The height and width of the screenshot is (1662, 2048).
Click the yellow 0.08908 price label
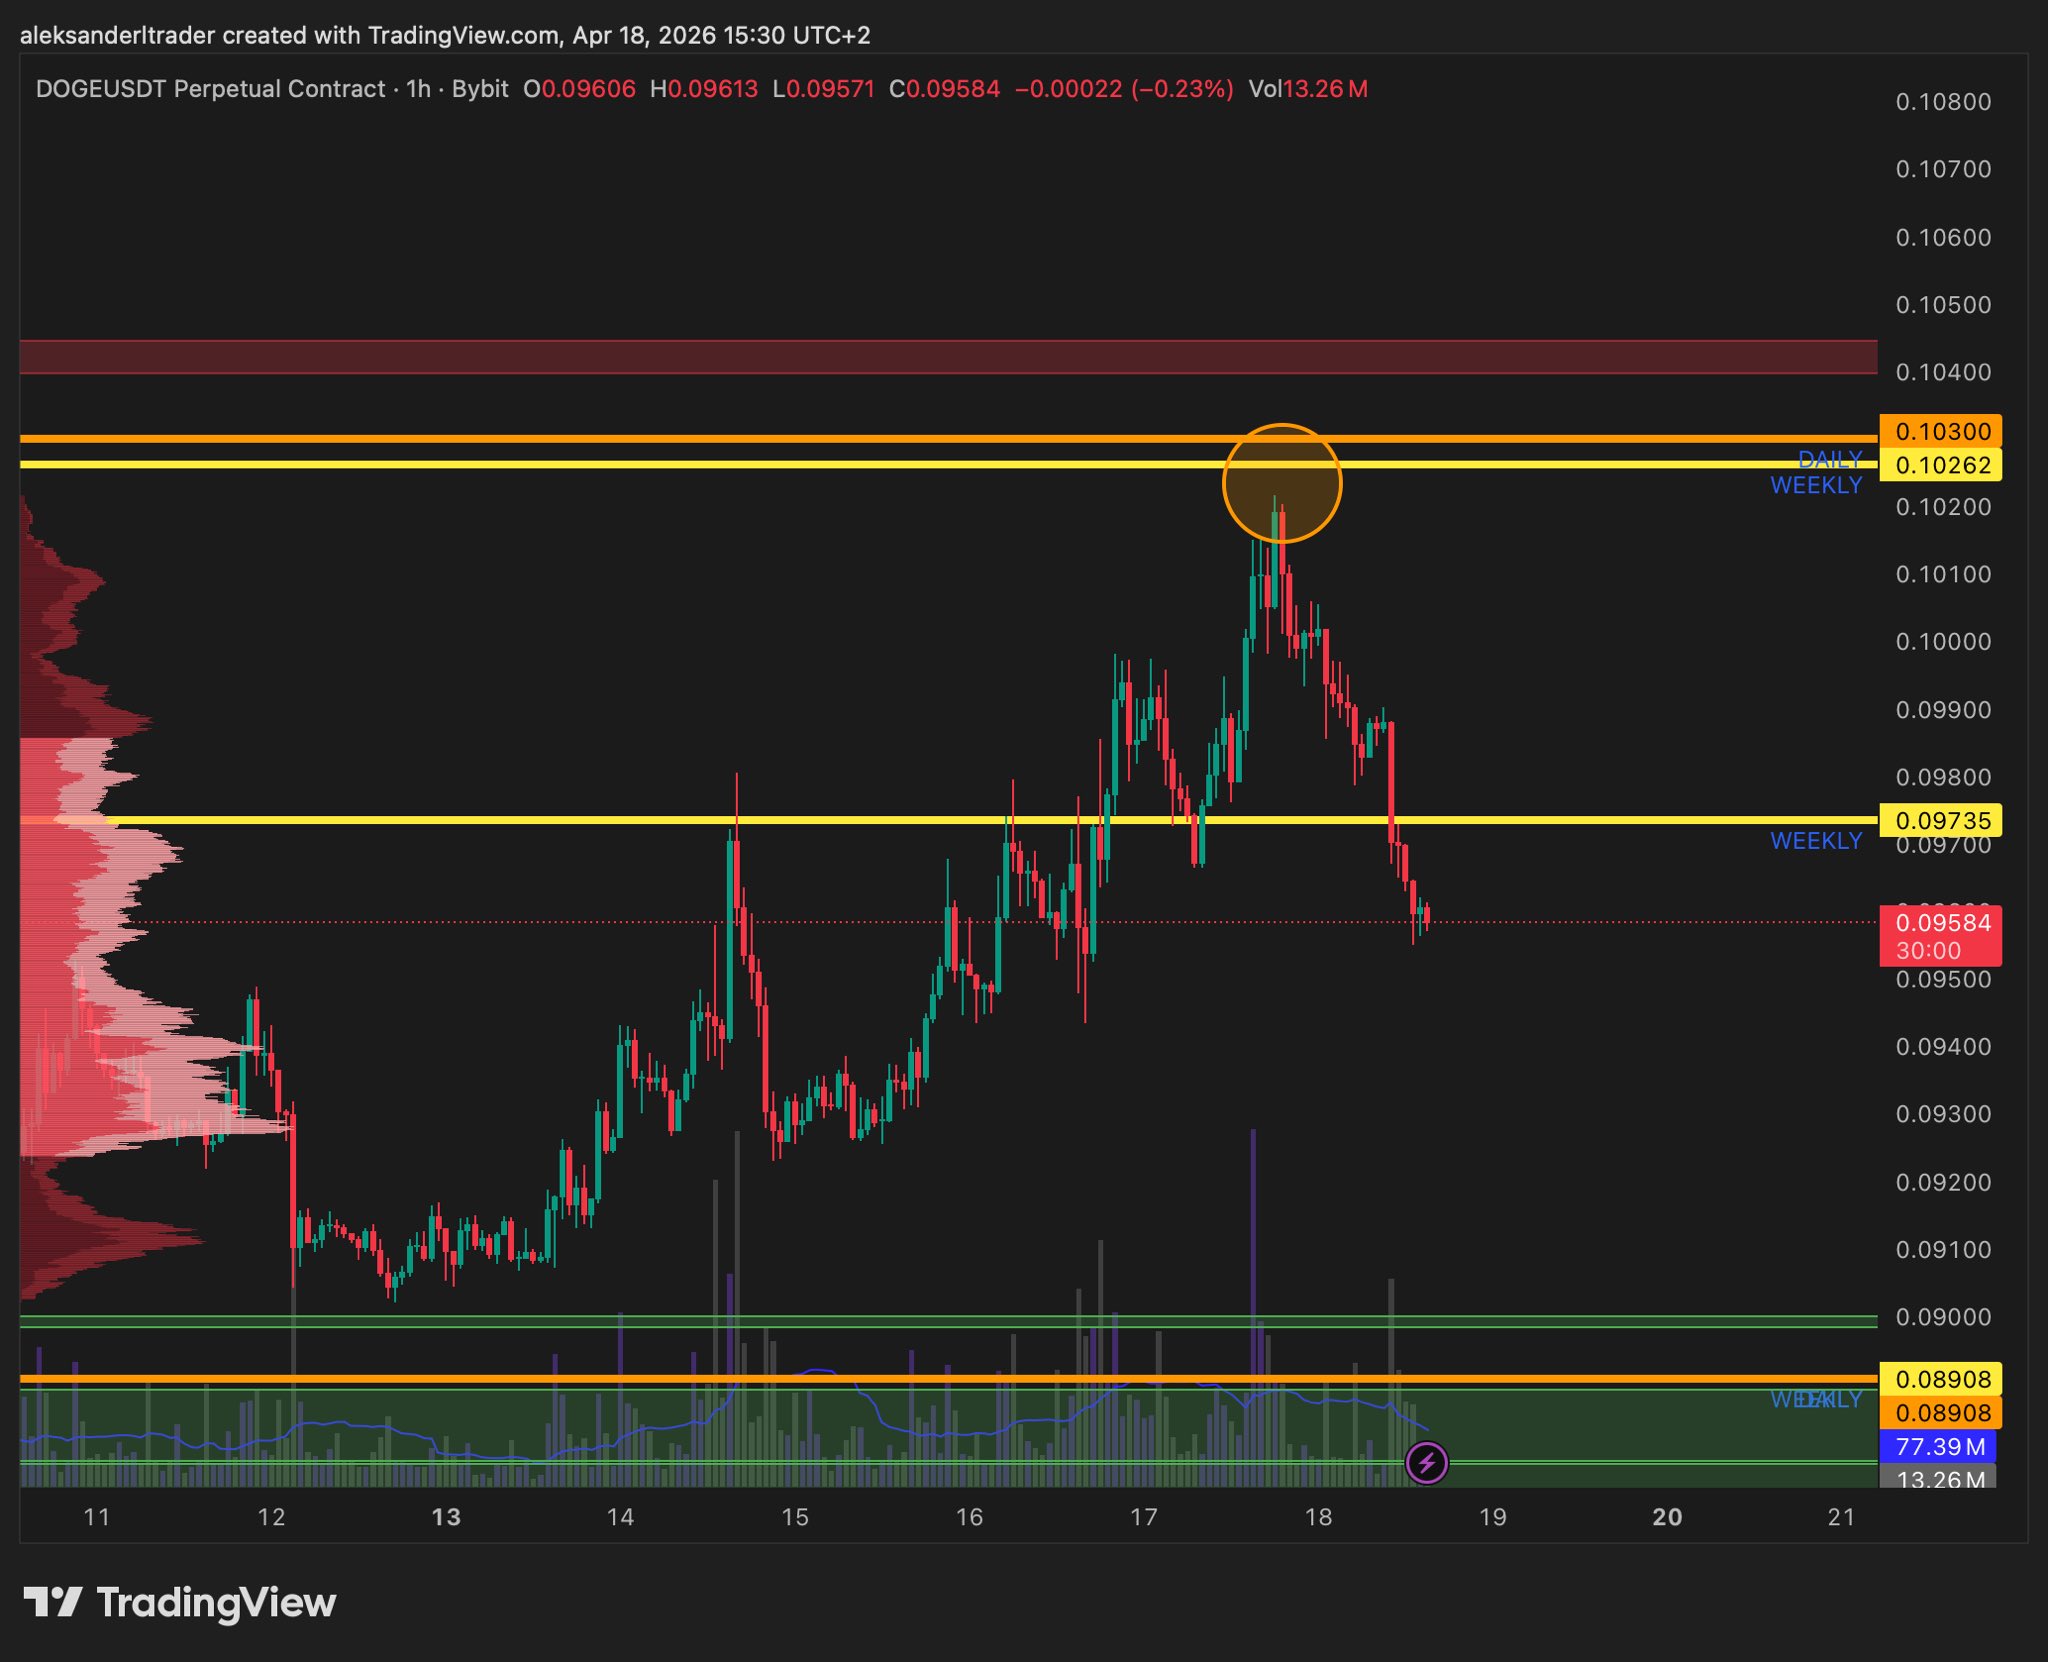[x=1940, y=1379]
